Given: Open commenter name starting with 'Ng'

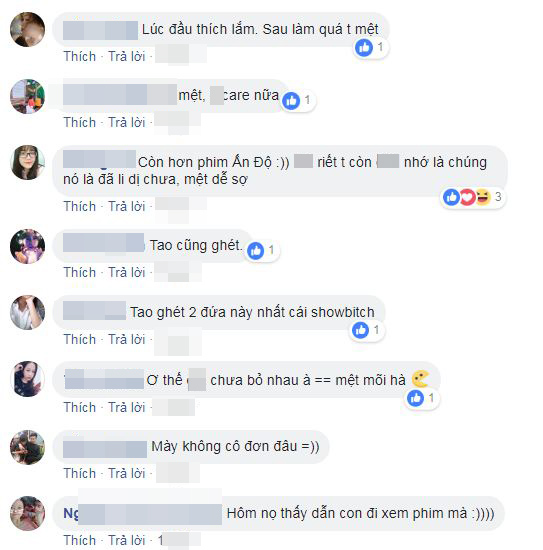Looking at the screenshot, I should (x=142, y=514).
